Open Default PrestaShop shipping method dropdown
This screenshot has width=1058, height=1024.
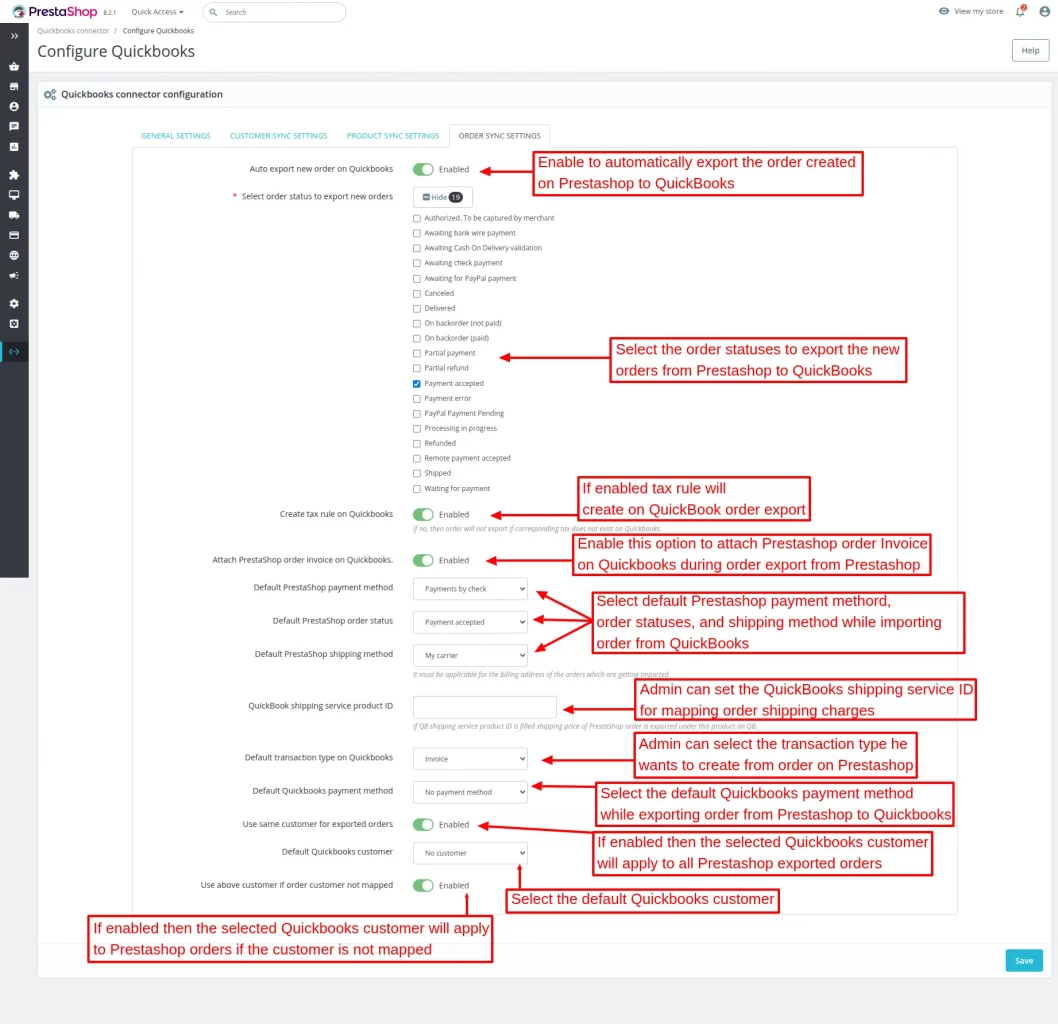[470, 655]
